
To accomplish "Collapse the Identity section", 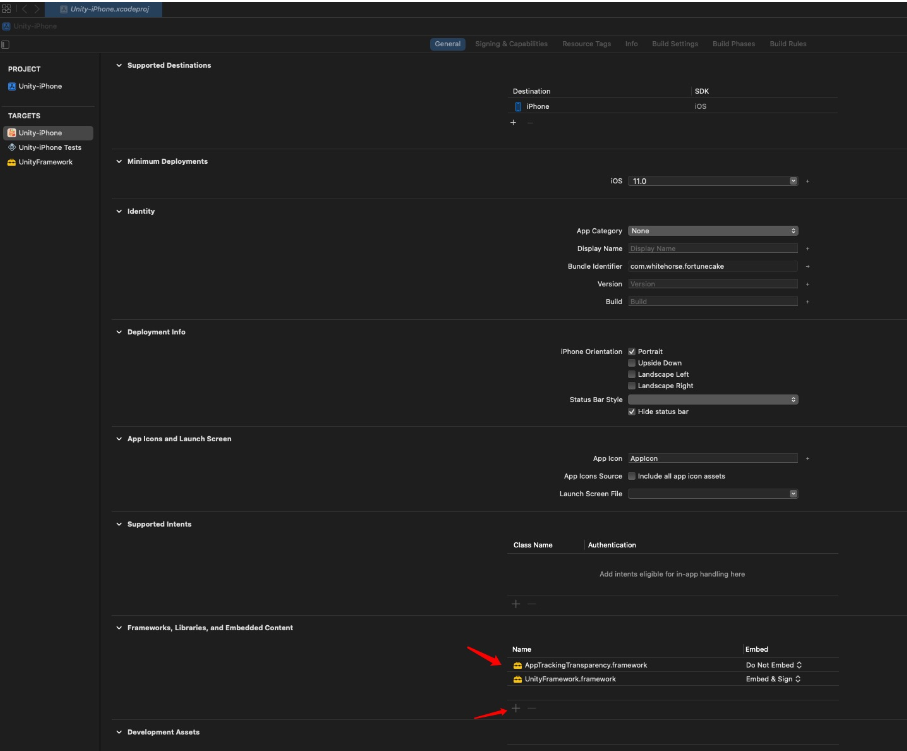I will pos(119,211).
